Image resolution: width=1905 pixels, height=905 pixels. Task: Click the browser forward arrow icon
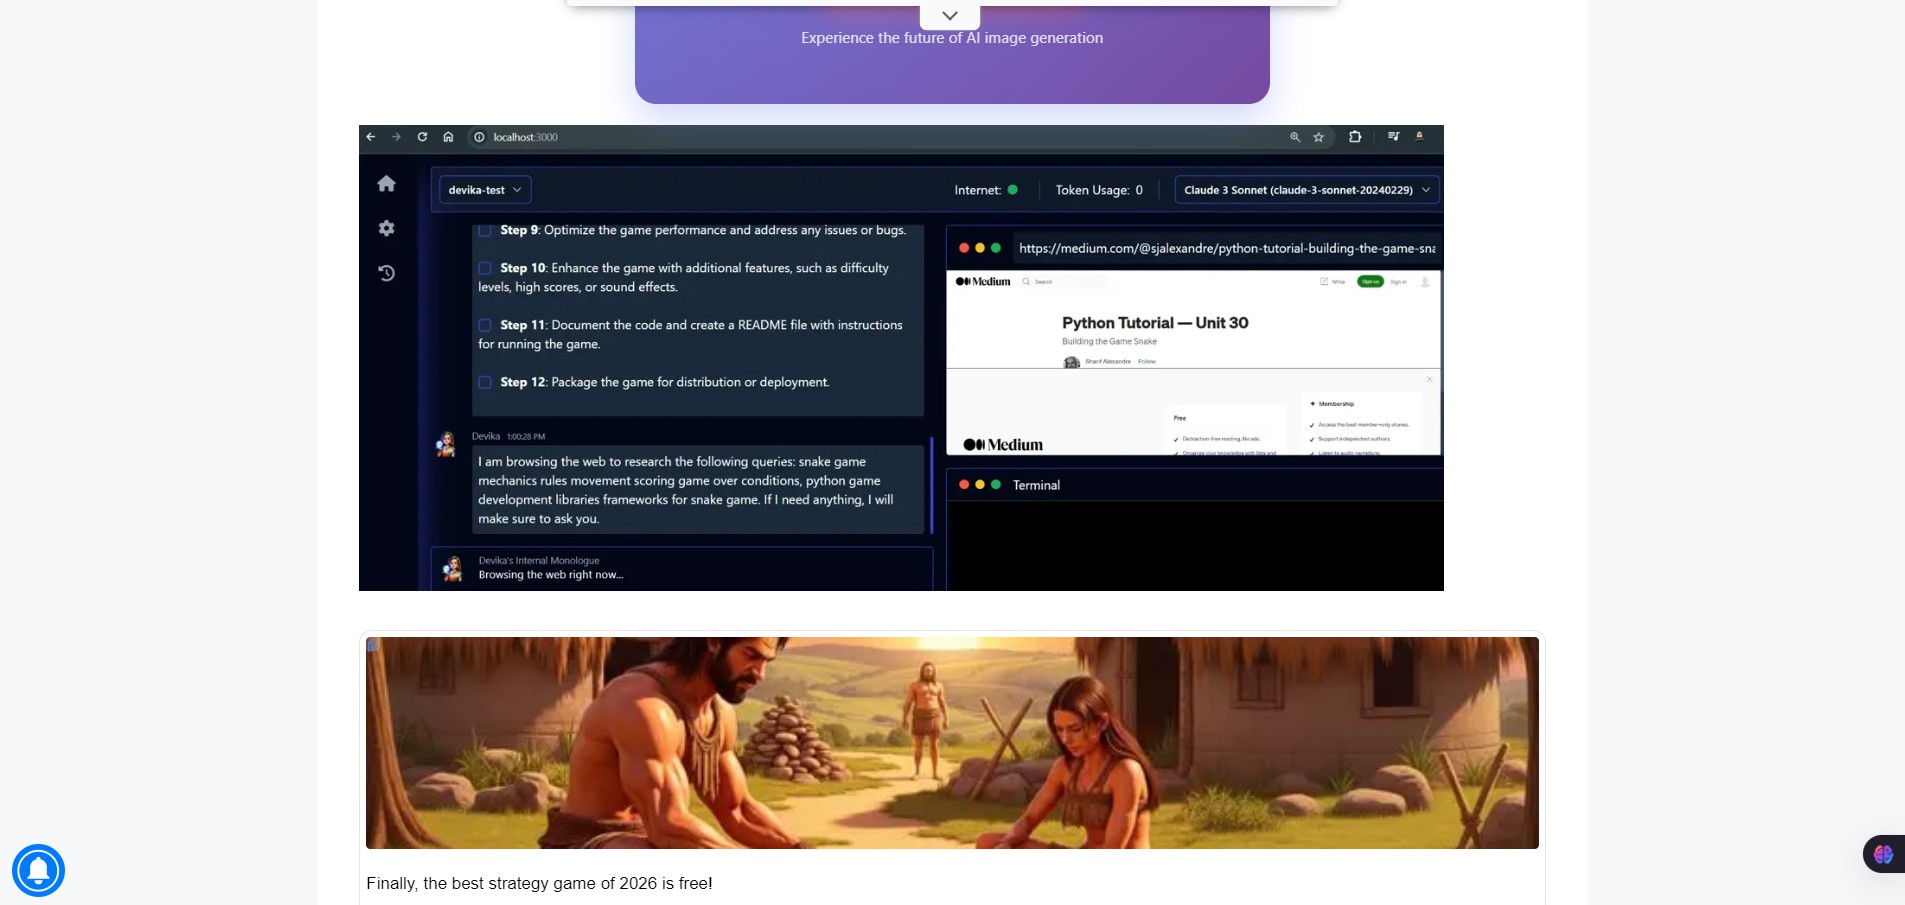click(x=396, y=137)
